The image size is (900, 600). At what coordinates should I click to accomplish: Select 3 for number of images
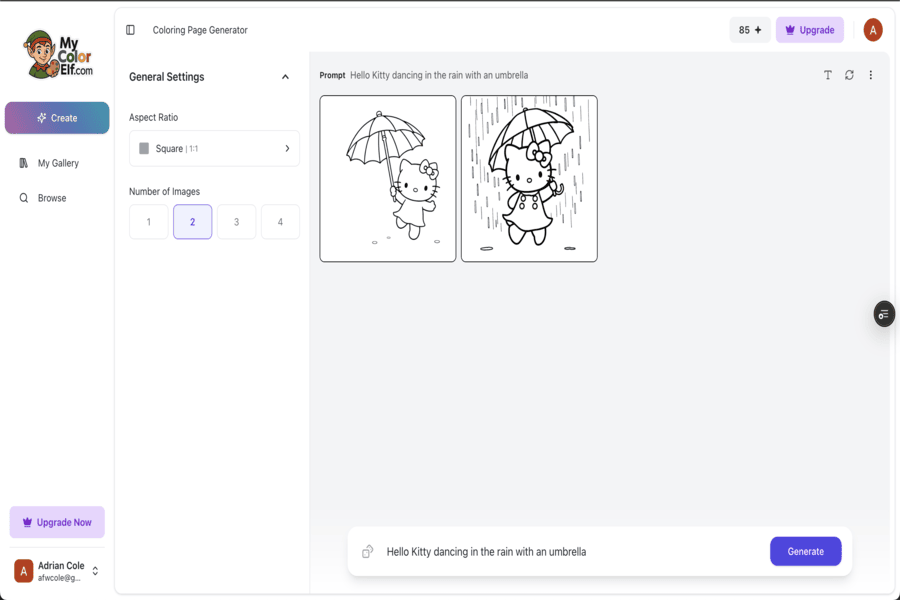click(236, 222)
